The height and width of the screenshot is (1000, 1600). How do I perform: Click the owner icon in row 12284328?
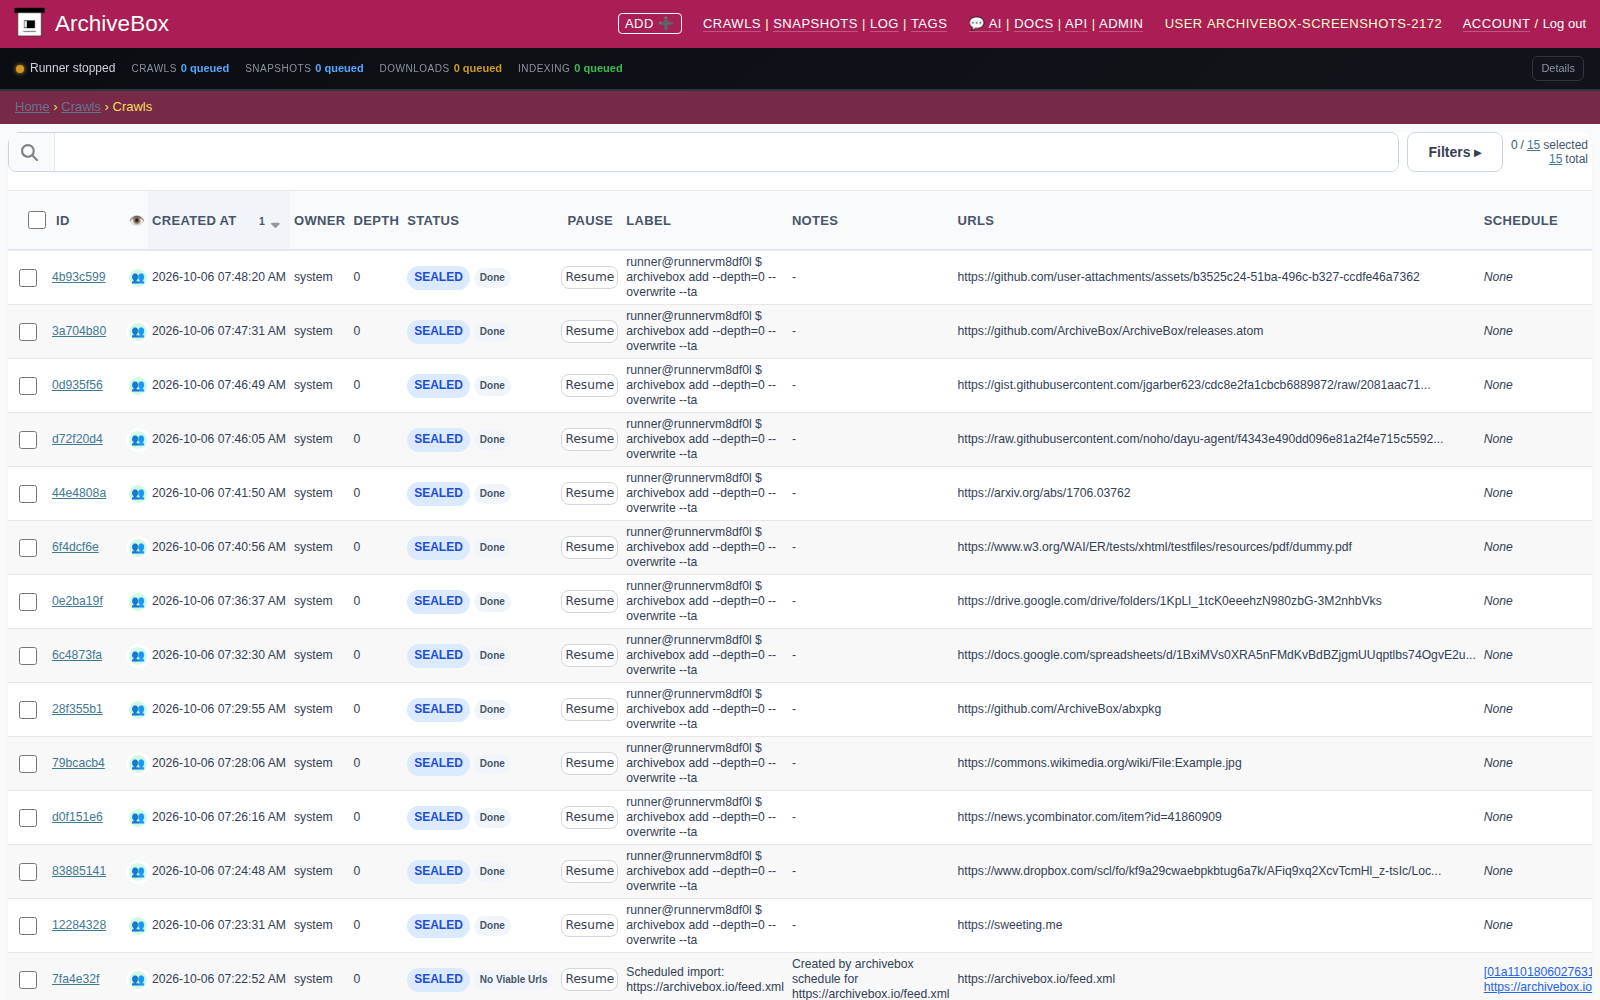coord(138,926)
